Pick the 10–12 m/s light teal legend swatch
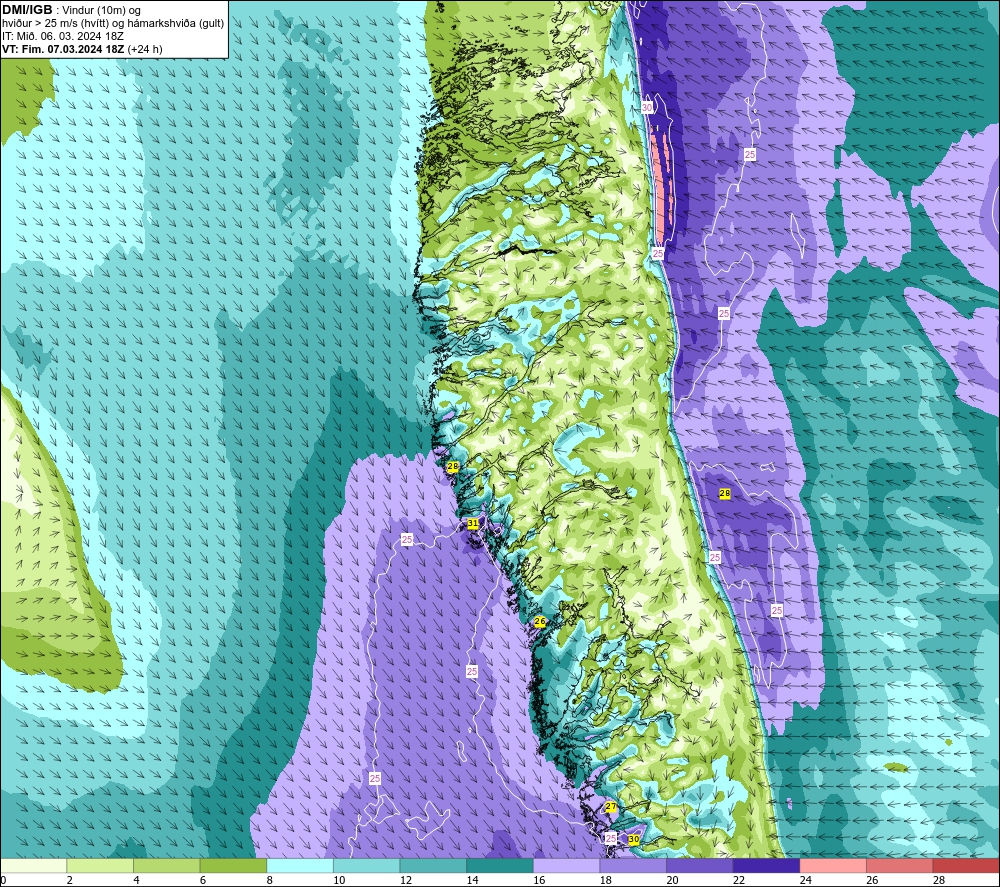This screenshot has width=1000, height=887. [x=366, y=866]
